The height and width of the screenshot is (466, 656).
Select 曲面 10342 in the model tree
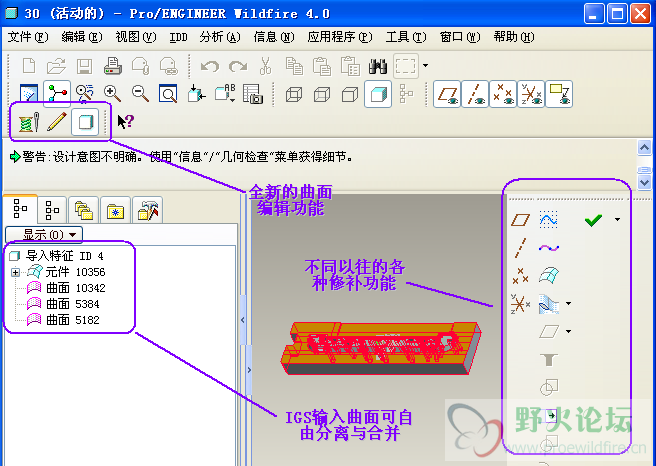(x=66, y=288)
